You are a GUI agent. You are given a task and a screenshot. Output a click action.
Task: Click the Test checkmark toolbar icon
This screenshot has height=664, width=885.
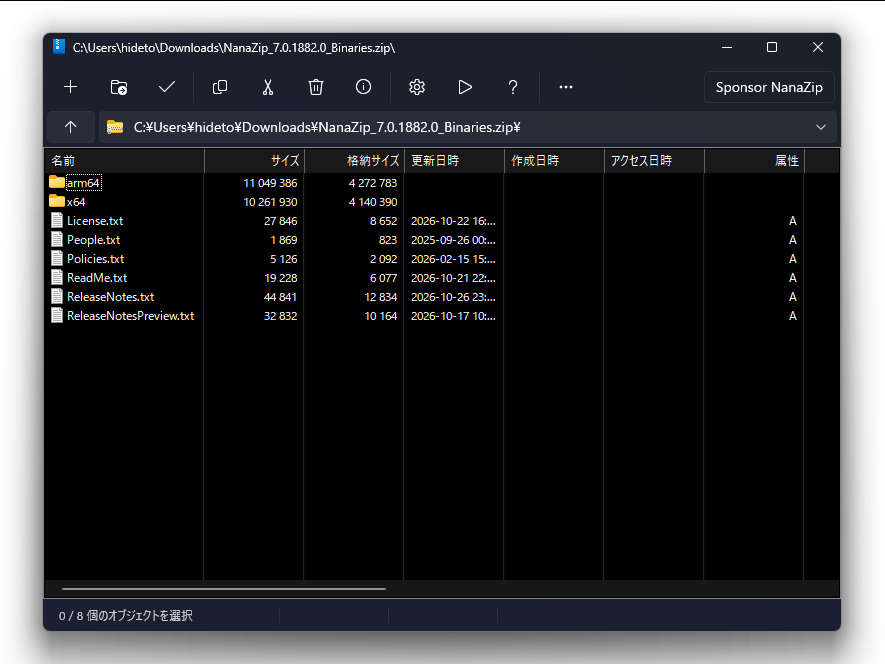coord(167,87)
